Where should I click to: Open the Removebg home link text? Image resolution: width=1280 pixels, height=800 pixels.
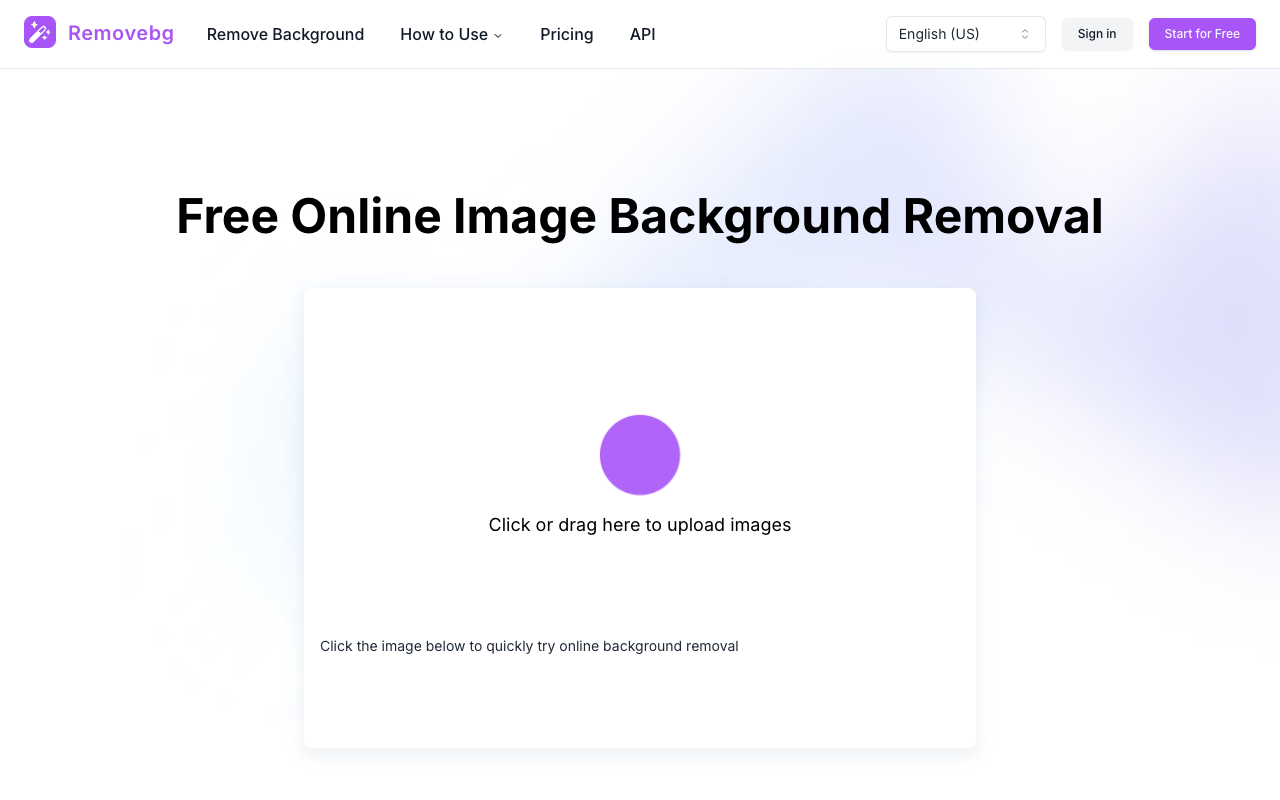[121, 34]
